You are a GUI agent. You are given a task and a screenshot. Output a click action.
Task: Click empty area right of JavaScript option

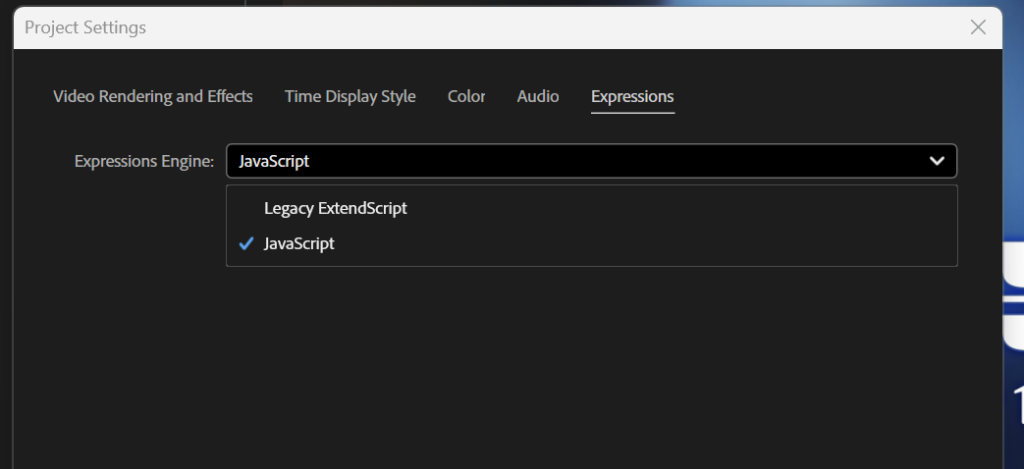coord(650,243)
